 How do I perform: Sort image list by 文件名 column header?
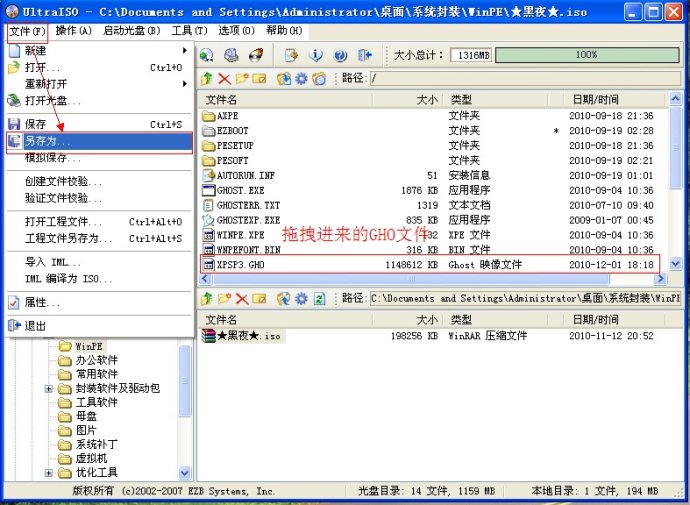tap(285, 100)
